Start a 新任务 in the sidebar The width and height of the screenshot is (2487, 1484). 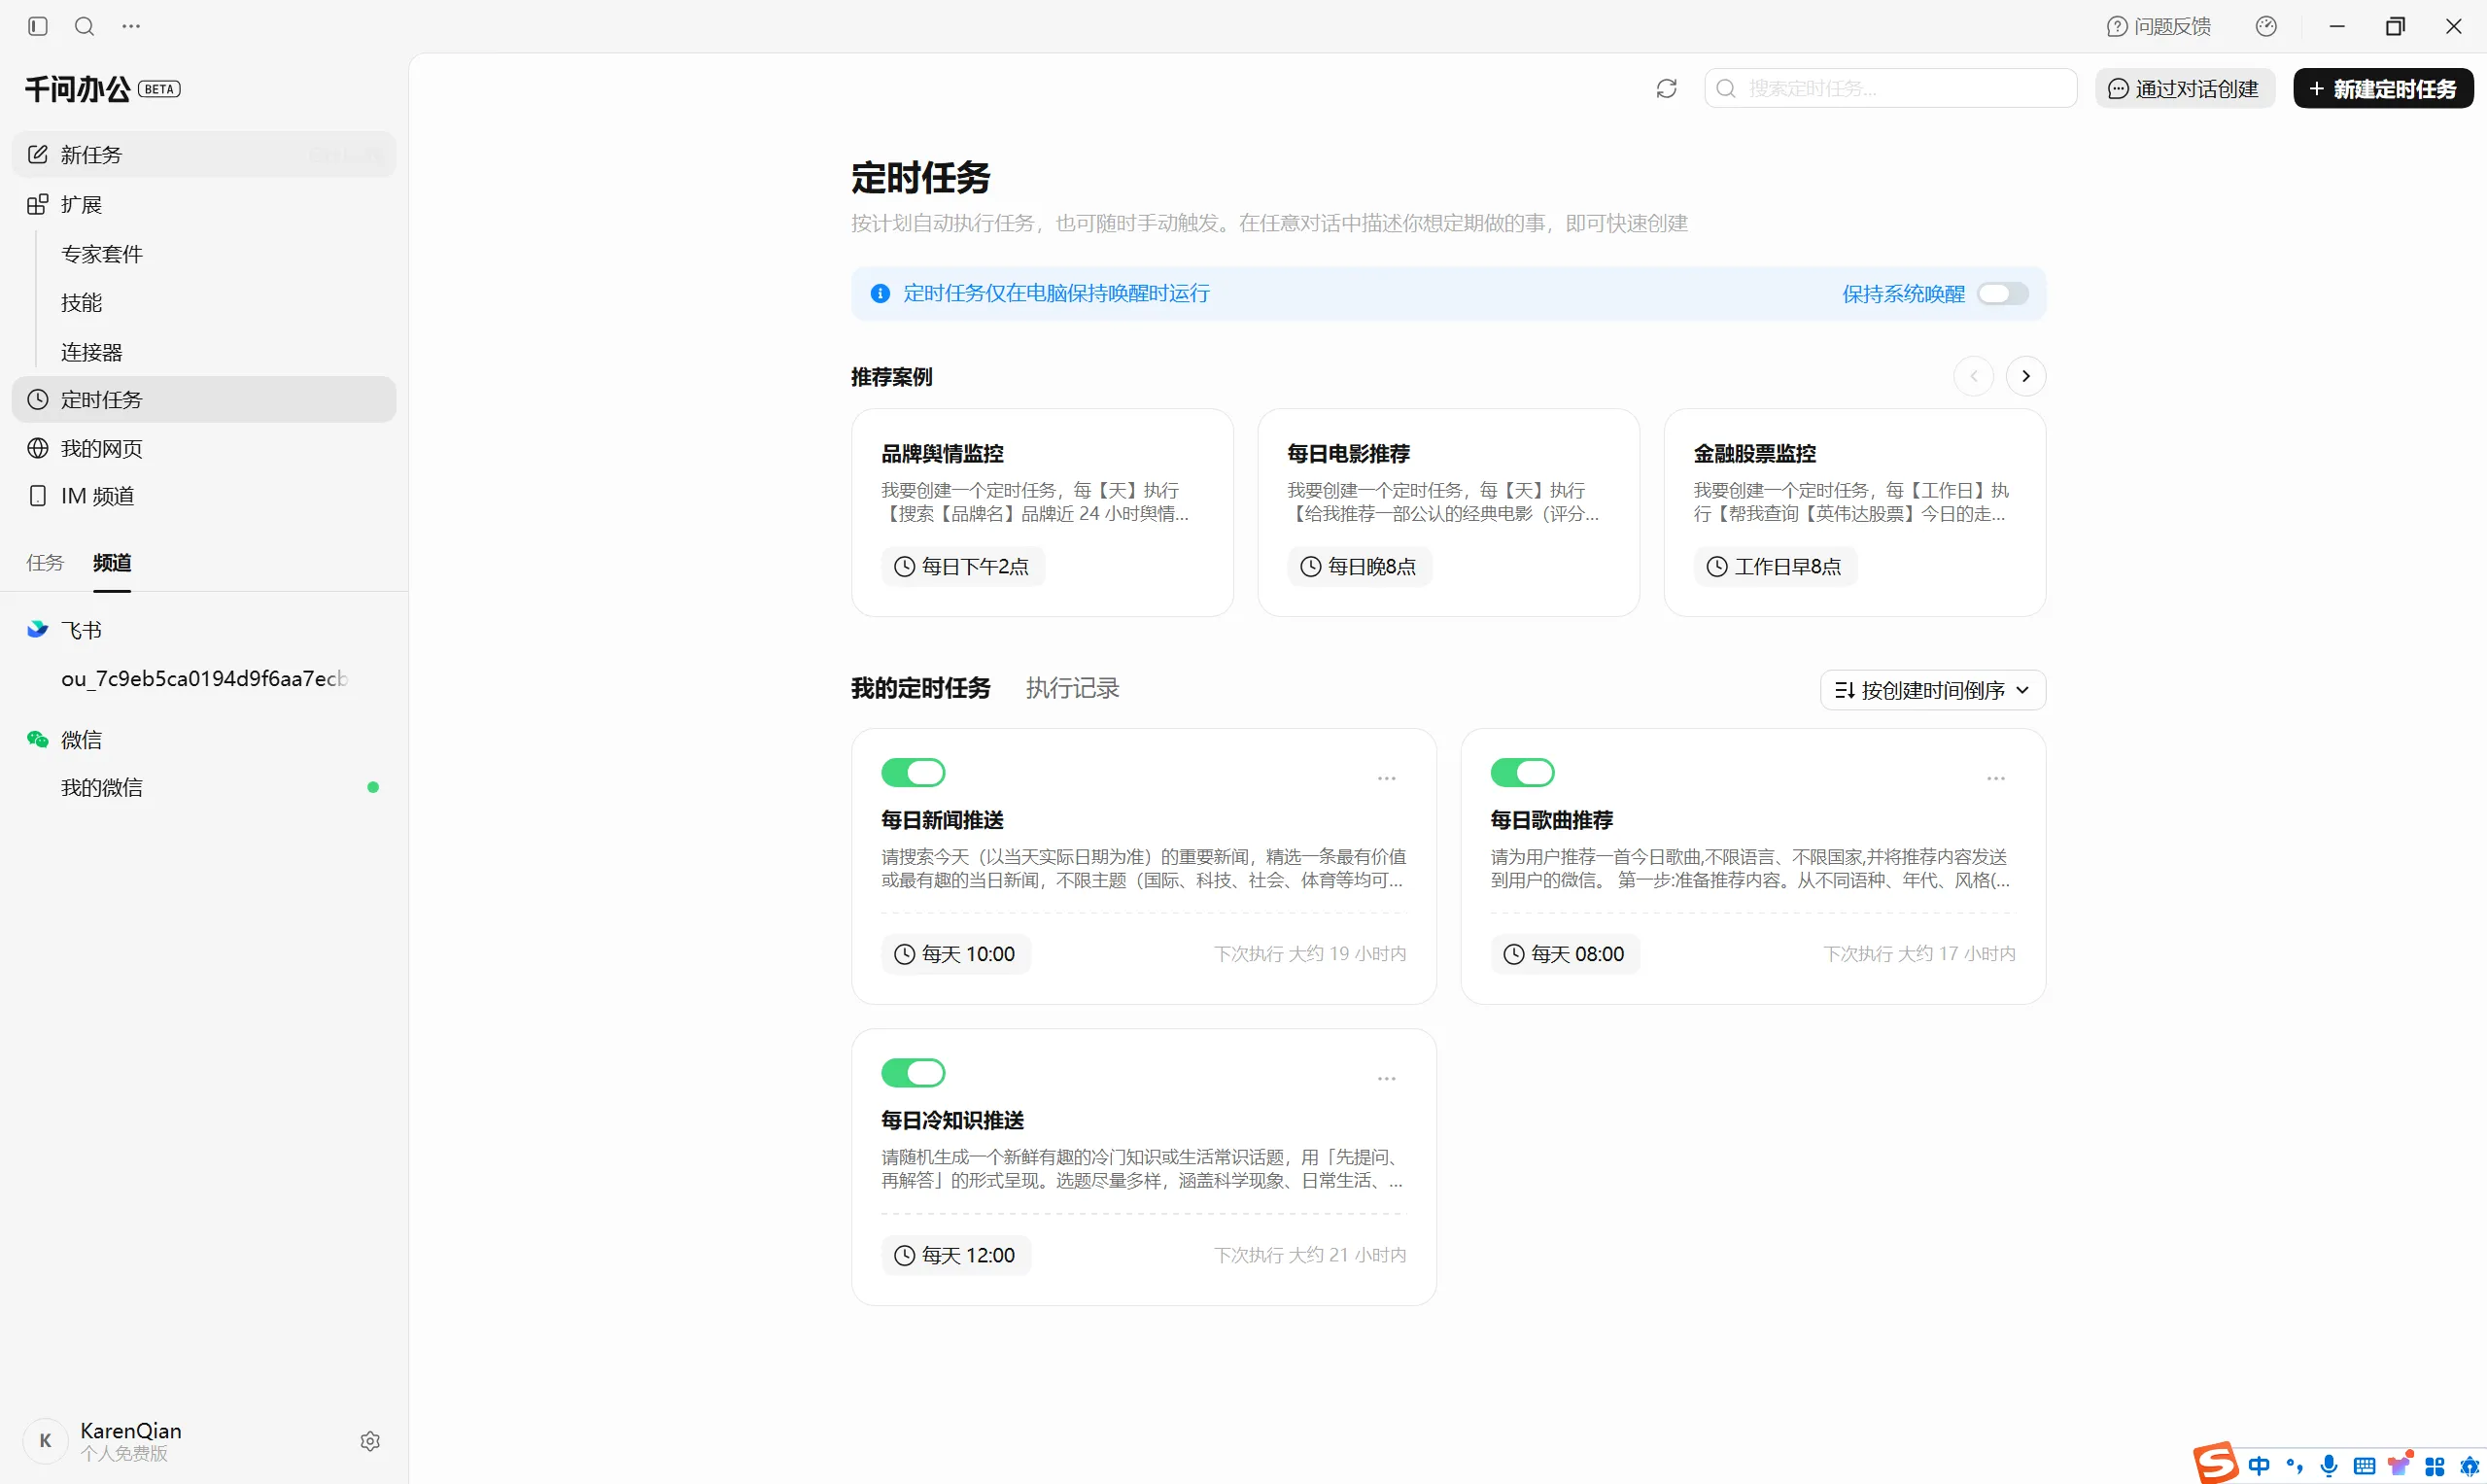(x=204, y=154)
